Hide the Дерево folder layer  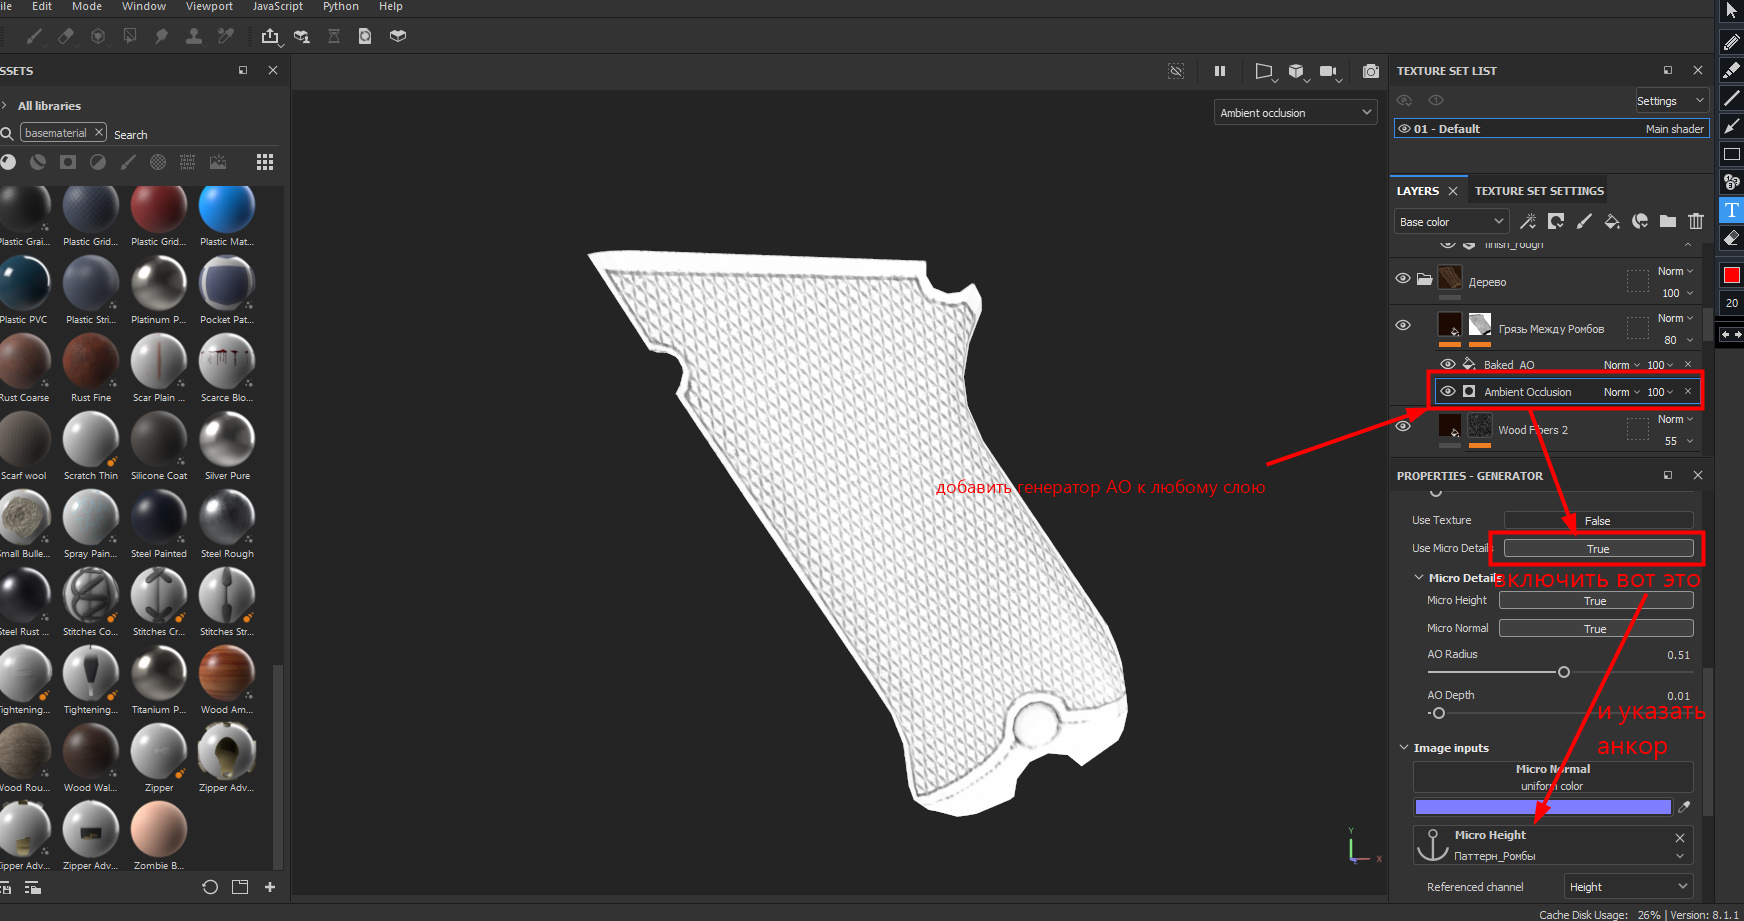(1403, 278)
